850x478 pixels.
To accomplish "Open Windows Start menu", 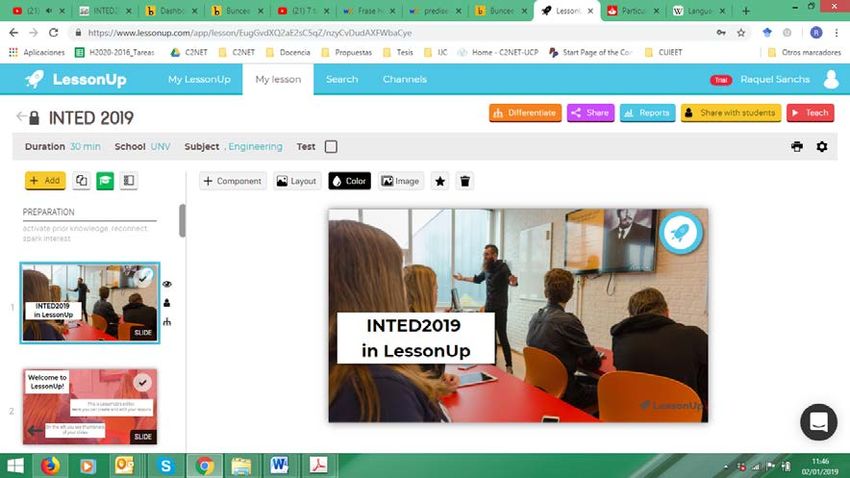I will 15,466.
